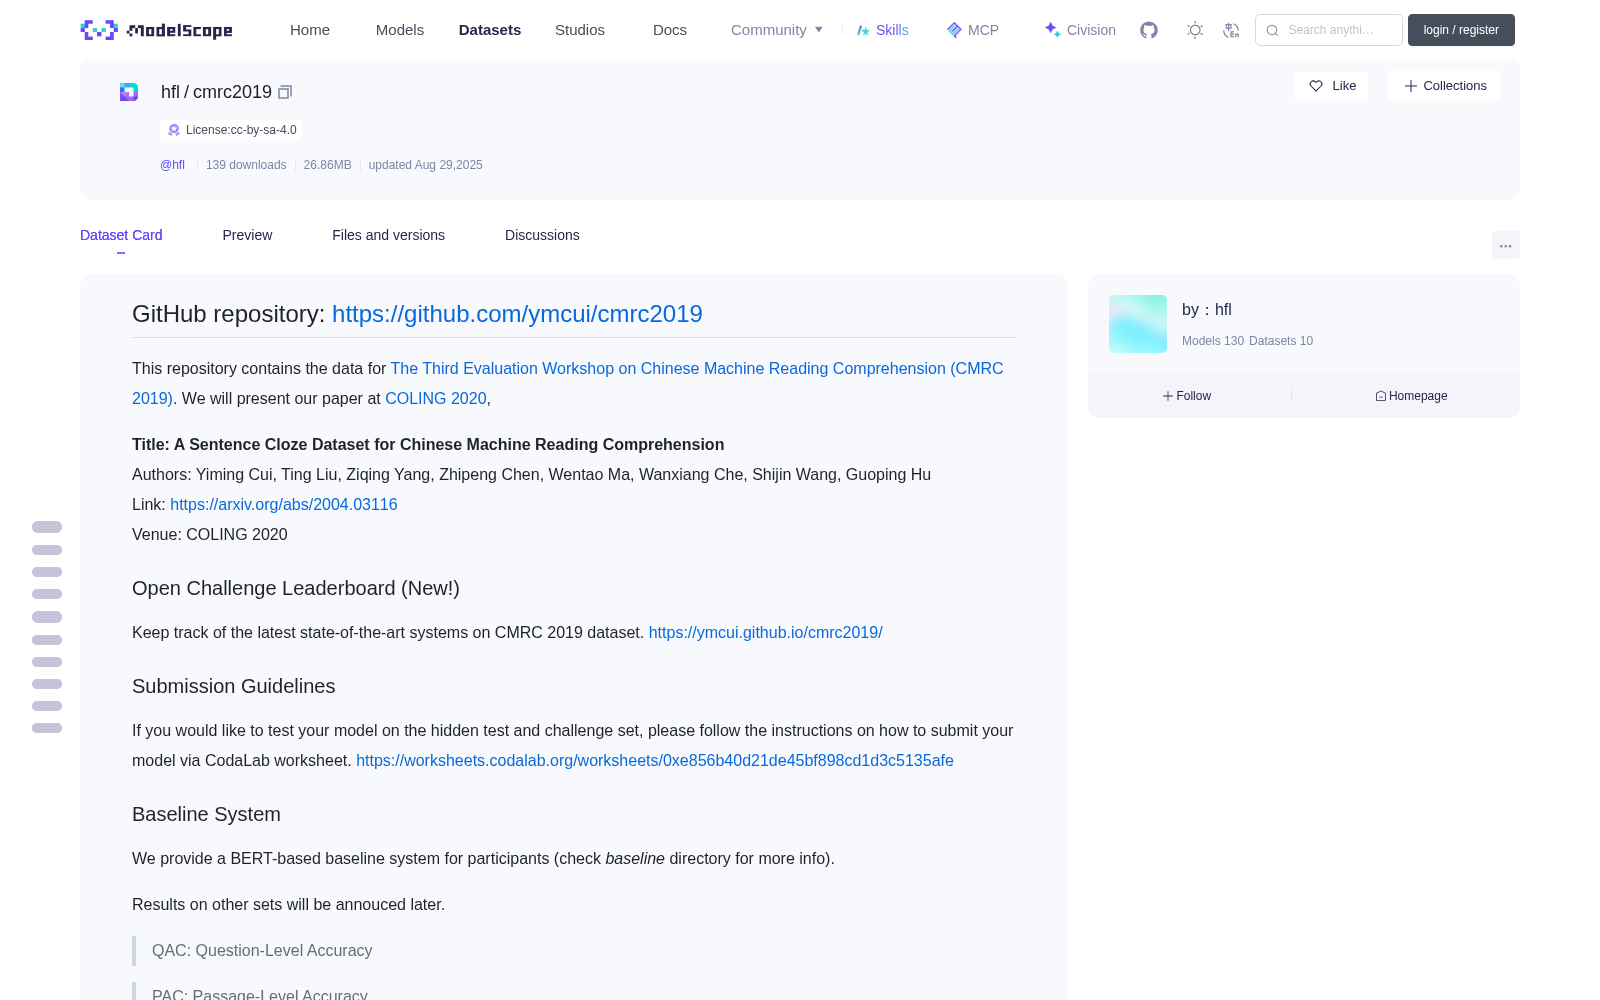The width and height of the screenshot is (1600, 1000).
Task: Click the 'Open Challenge Leaderboard (New!)' heading
Action: pos(296,588)
